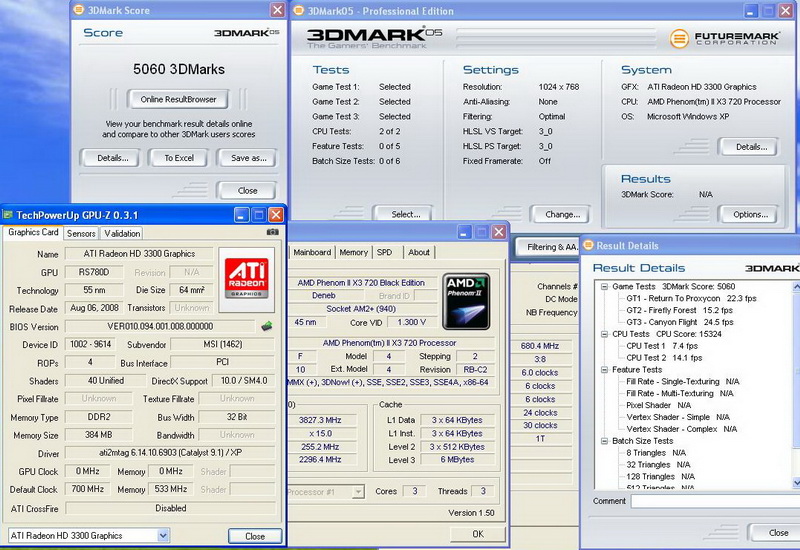The image size is (800, 550).
Task: Click the GPU-Z Name field value
Action: click(x=139, y=254)
